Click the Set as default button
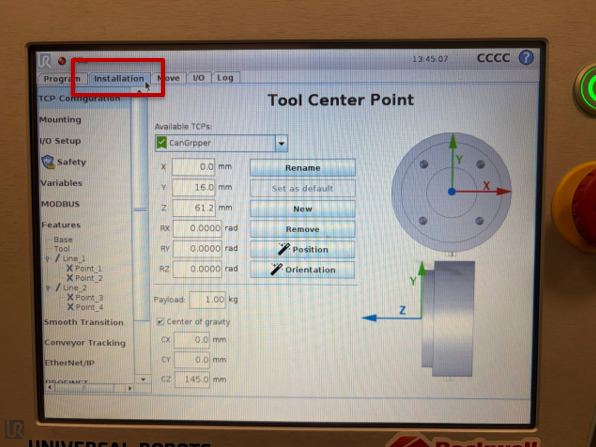 [x=303, y=188]
